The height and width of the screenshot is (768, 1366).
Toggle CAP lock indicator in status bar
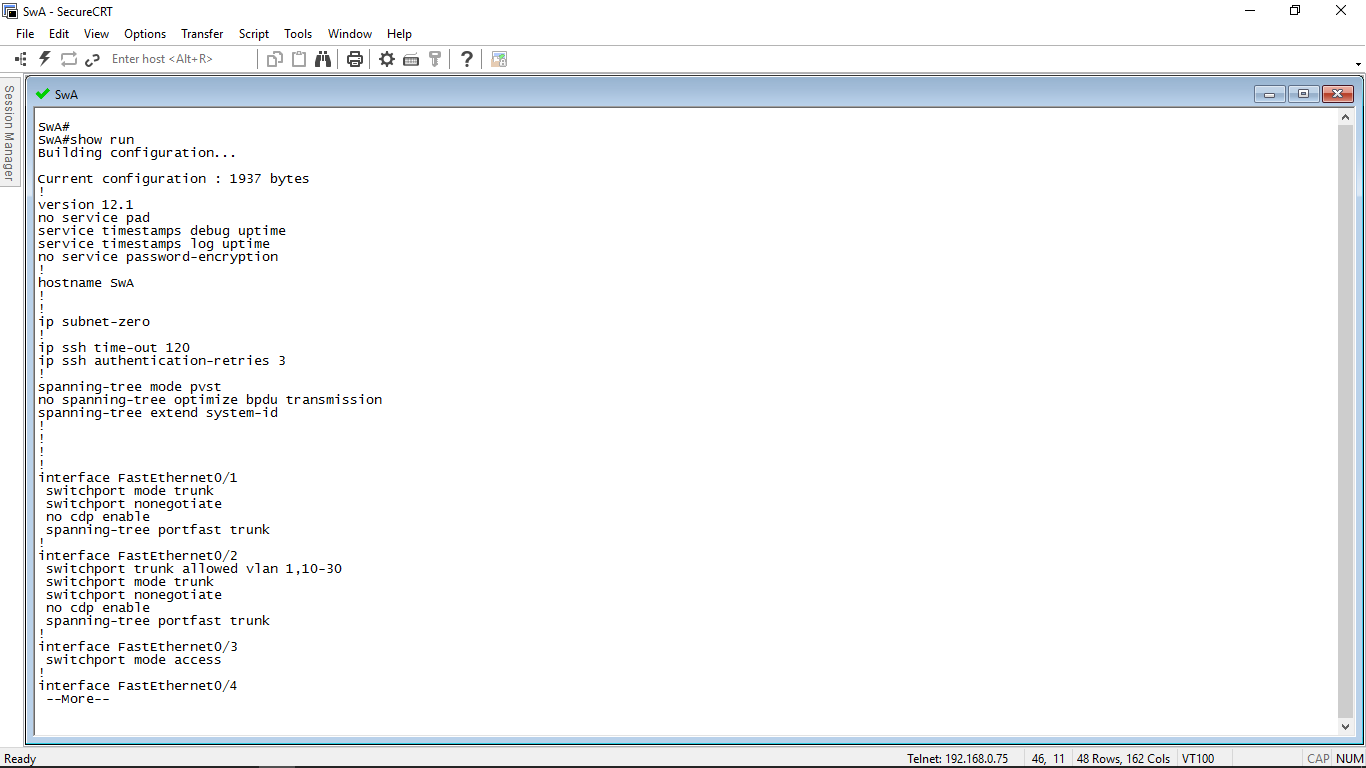1317,758
